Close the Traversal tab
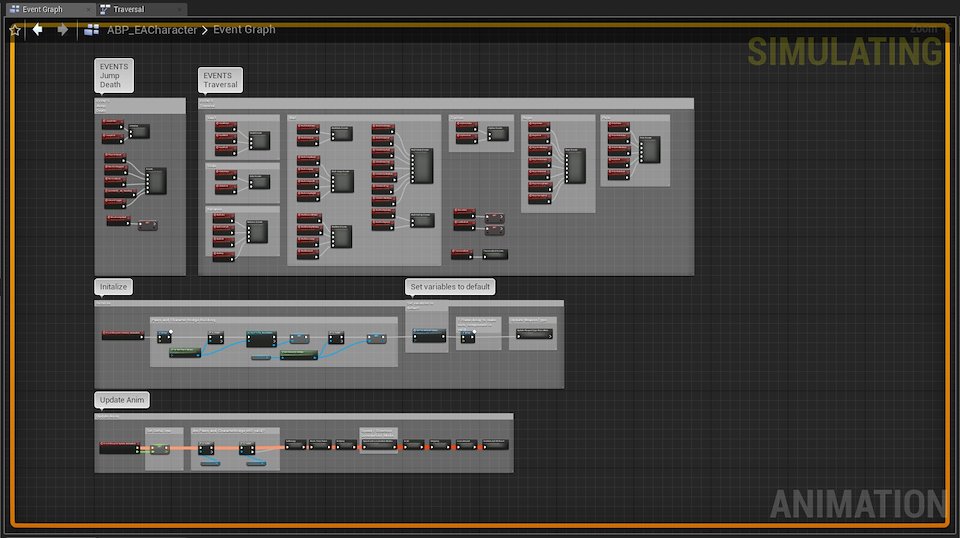Viewport: 960px width, 538px height. pos(179,9)
